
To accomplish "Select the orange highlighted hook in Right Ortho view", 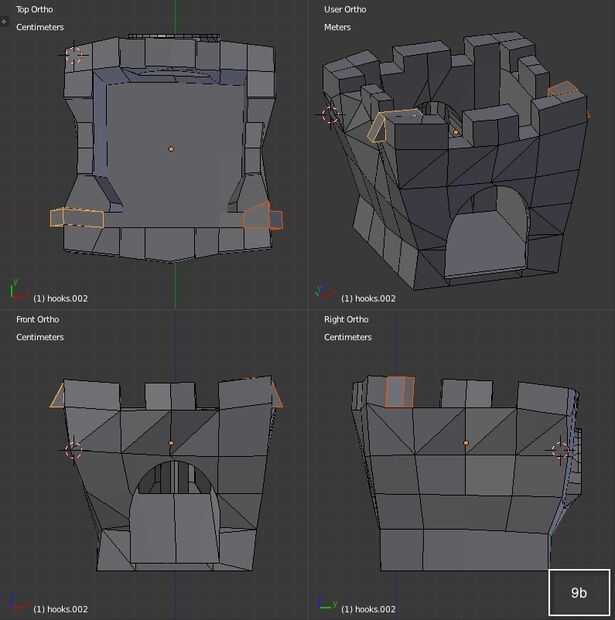I will 400,391.
